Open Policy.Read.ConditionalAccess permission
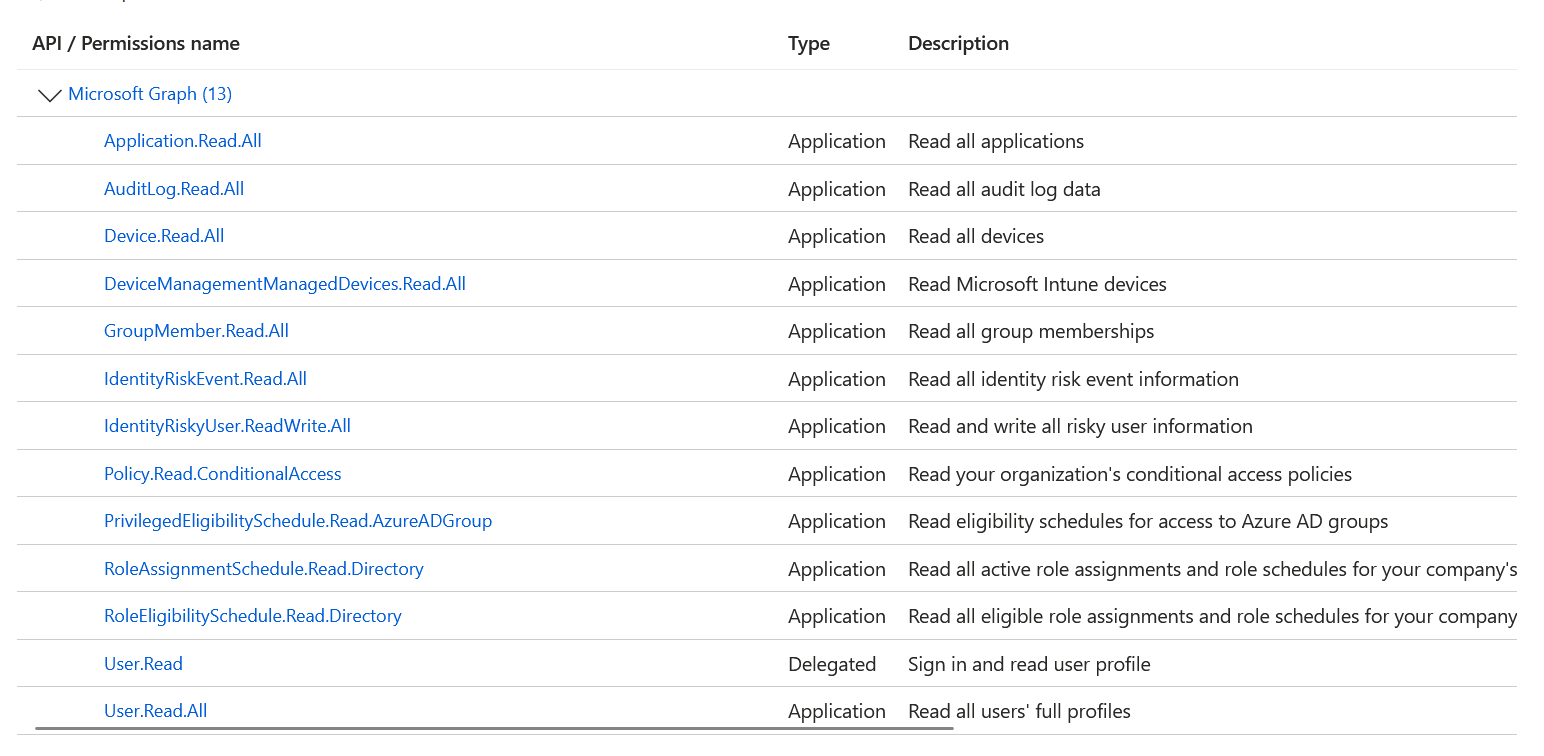 click(223, 474)
